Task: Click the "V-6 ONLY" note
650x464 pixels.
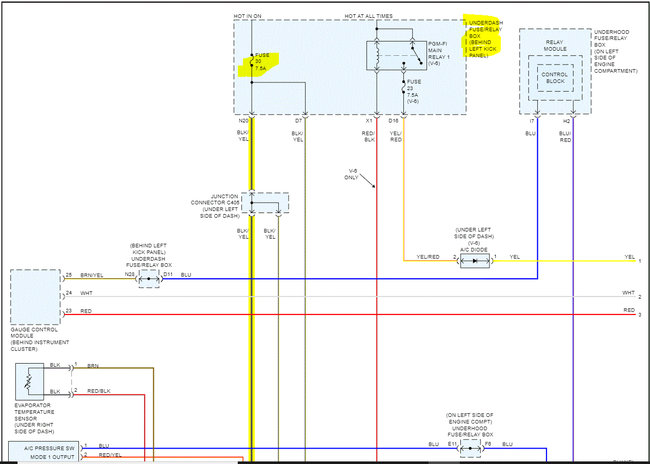Action: (x=351, y=174)
